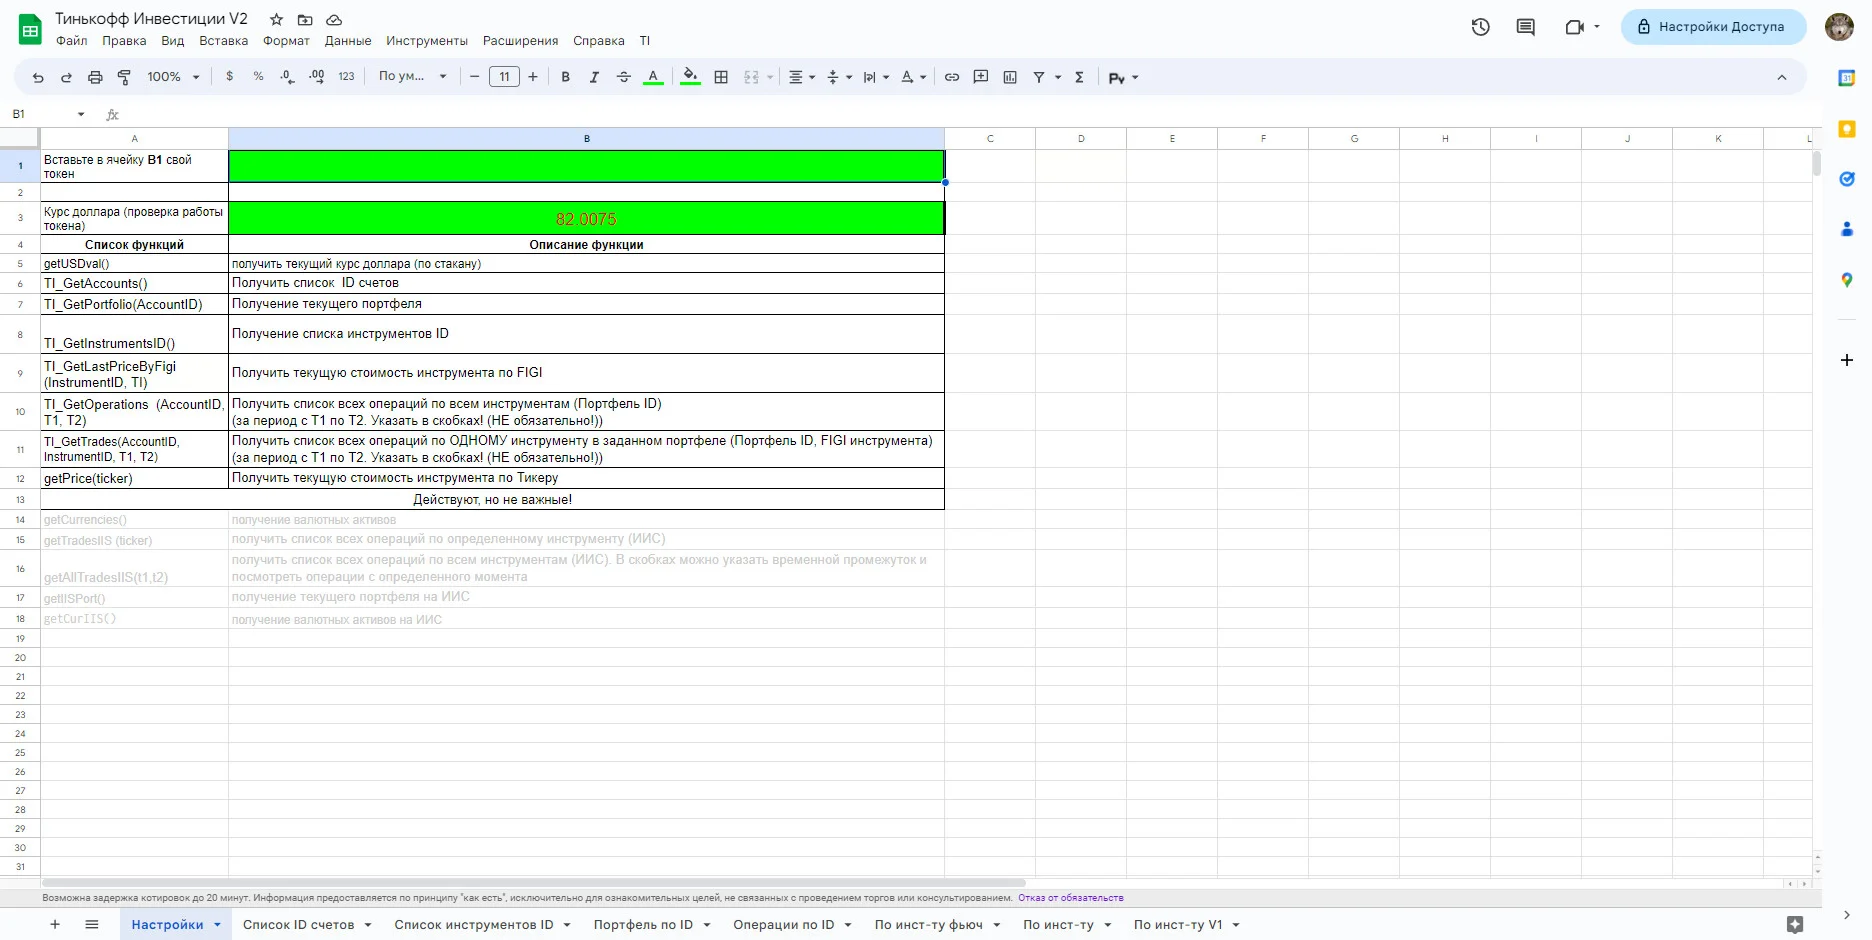Activate the Paint format roller icon

point(124,77)
